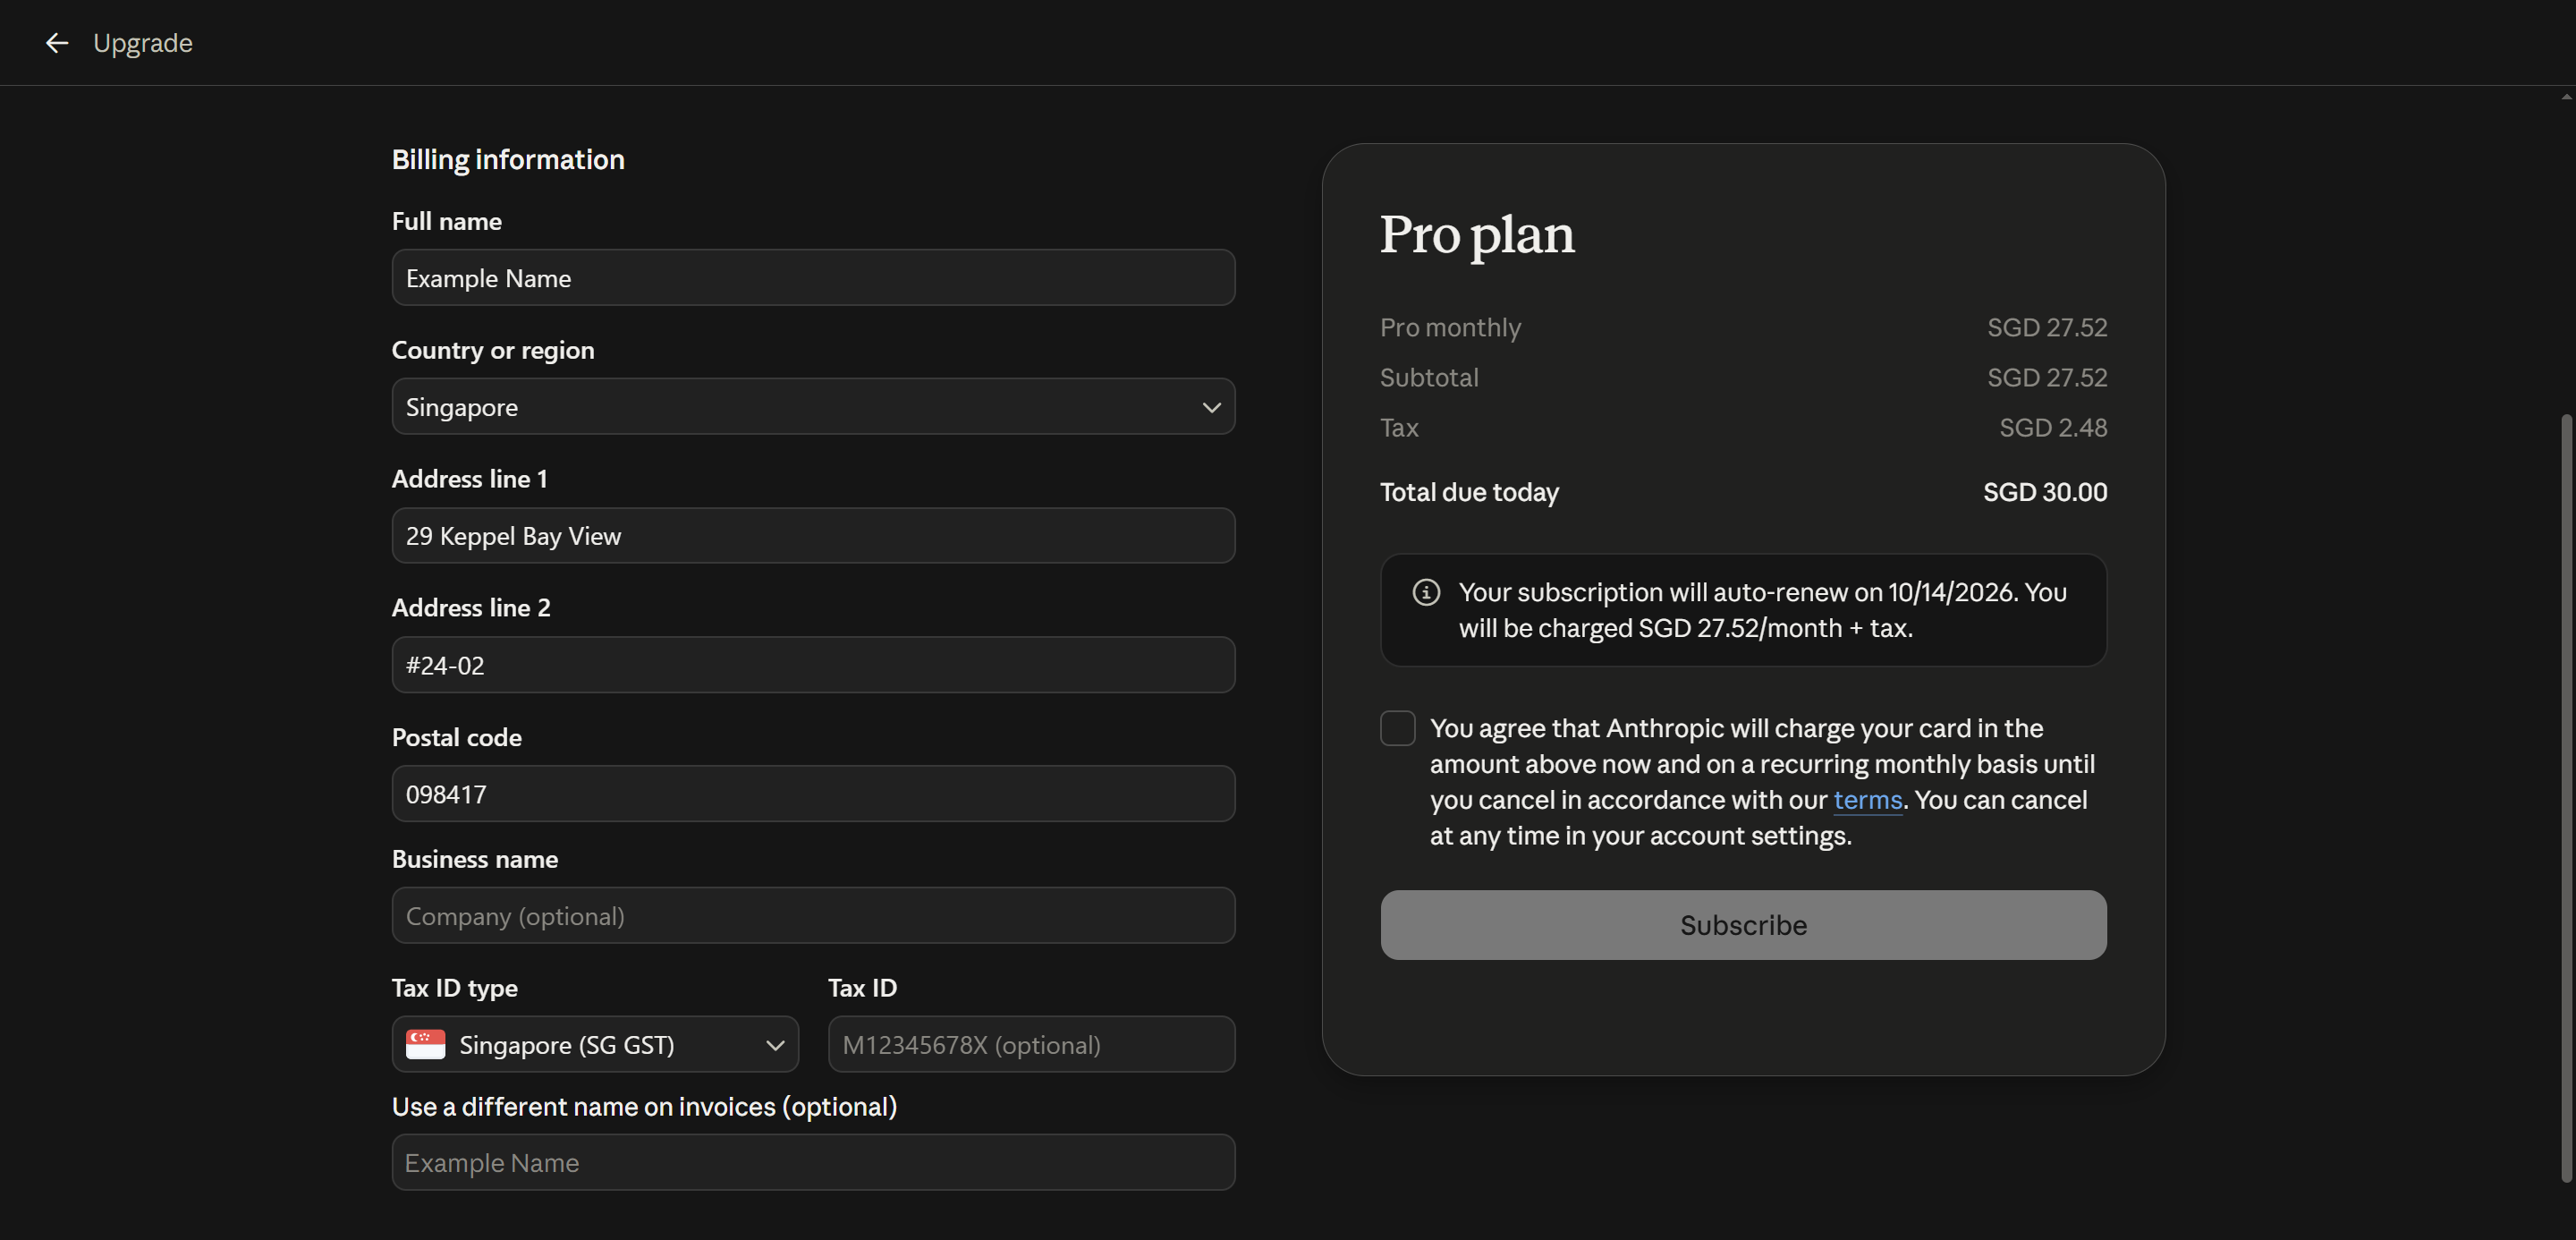Click the Address line 1 label

click(x=470, y=479)
